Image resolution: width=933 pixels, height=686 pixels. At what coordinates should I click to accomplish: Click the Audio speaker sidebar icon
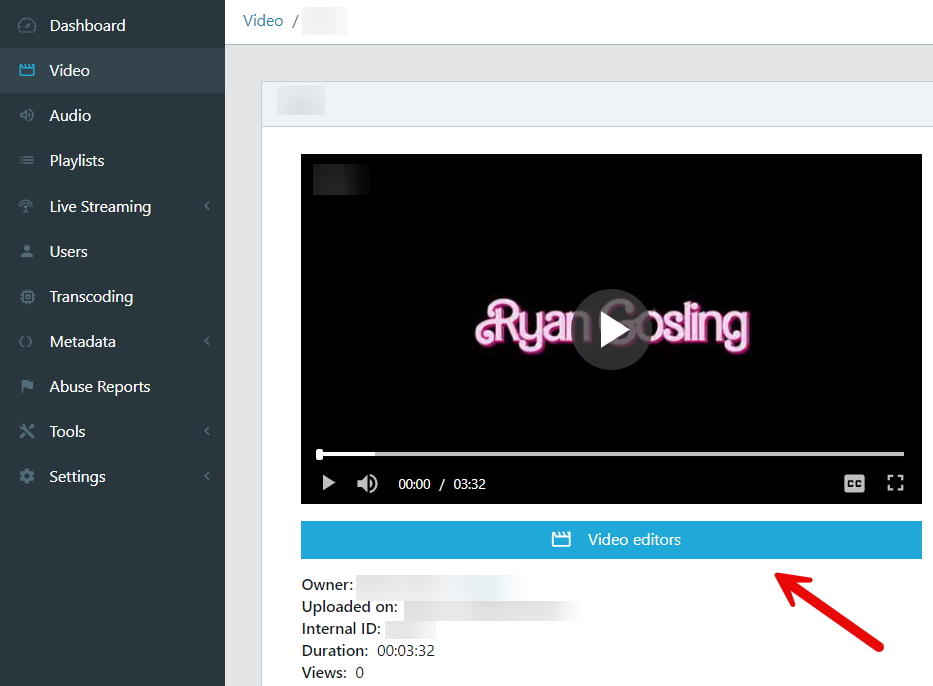pyautogui.click(x=27, y=115)
